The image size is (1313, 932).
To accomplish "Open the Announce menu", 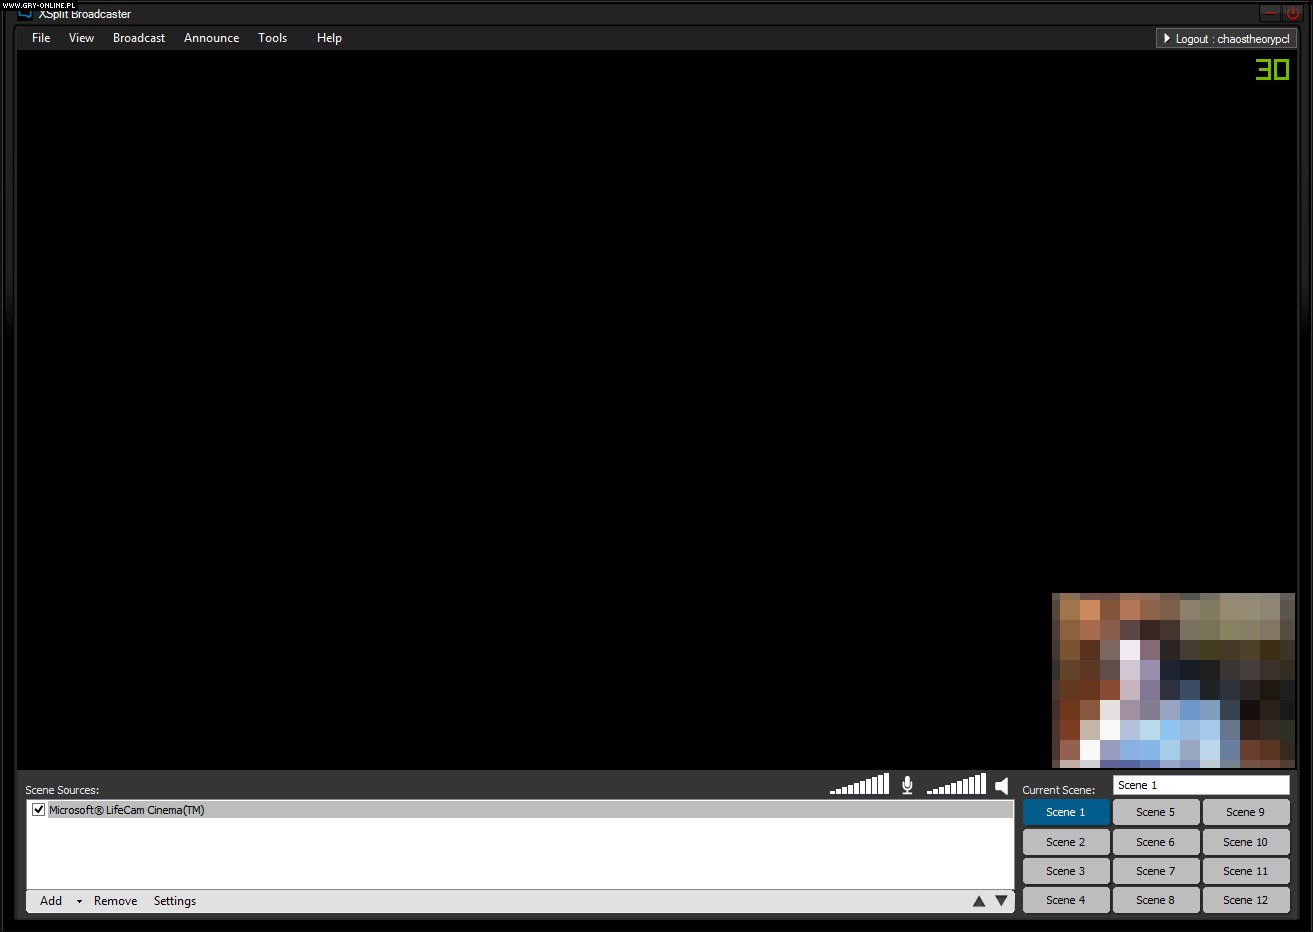I will [211, 38].
